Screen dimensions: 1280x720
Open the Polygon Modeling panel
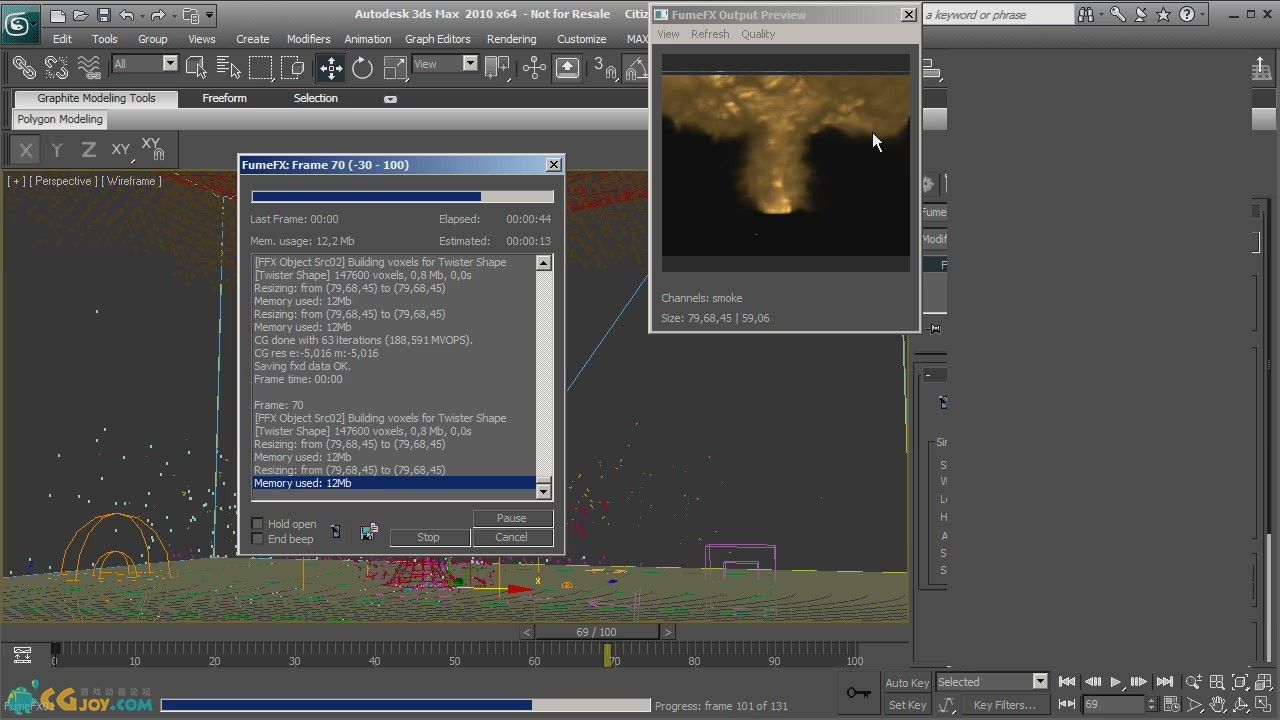pyautogui.click(x=60, y=119)
